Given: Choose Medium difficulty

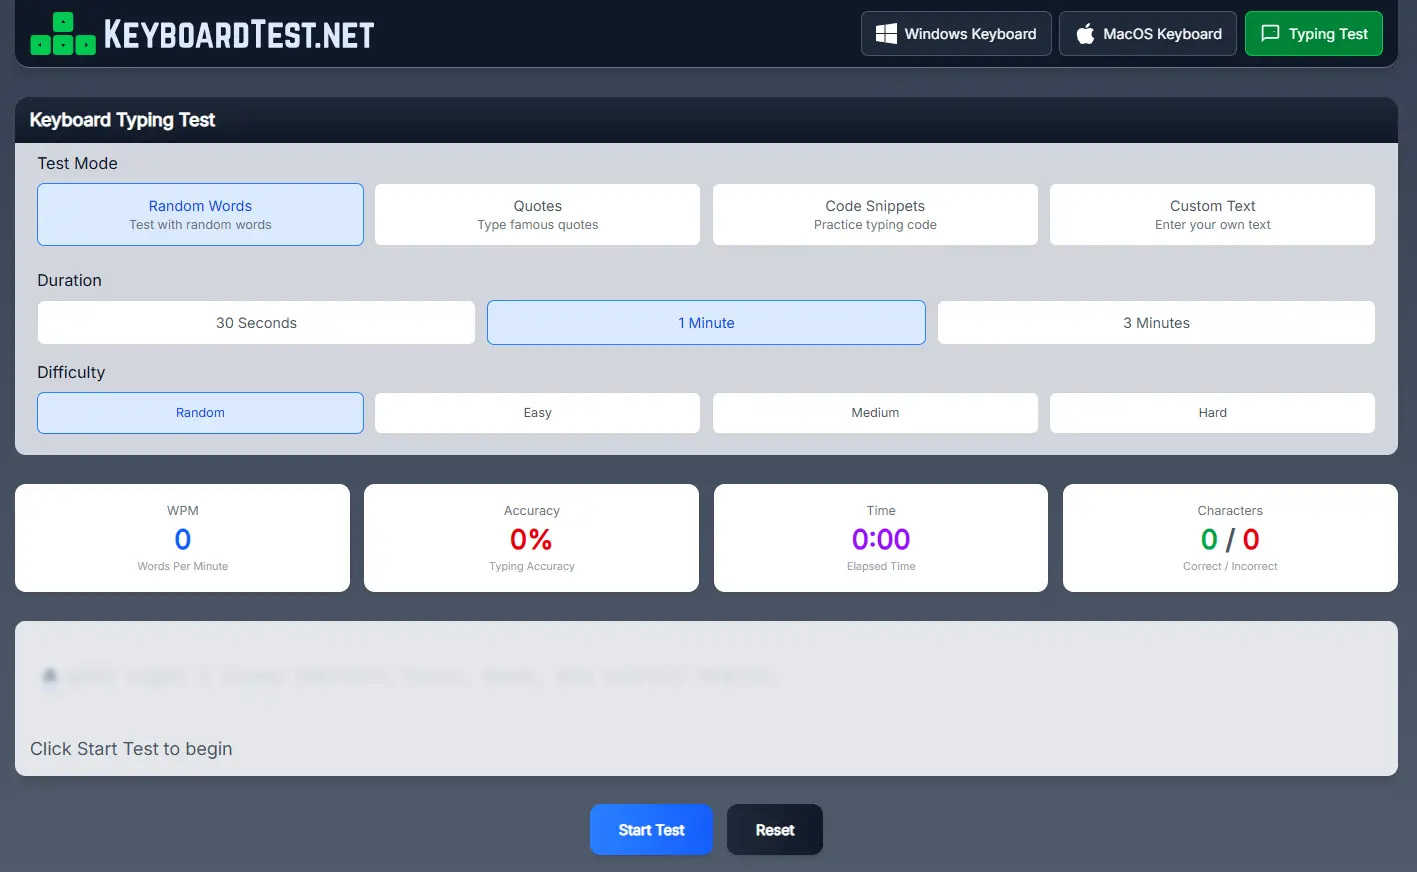Looking at the screenshot, I should (875, 413).
